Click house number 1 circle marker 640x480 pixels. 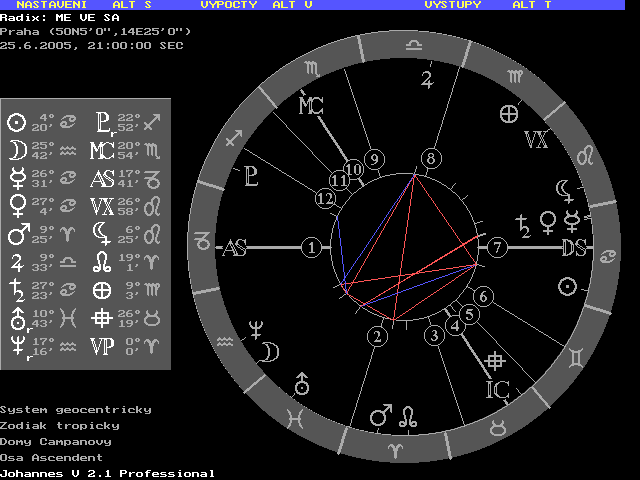coord(313,246)
